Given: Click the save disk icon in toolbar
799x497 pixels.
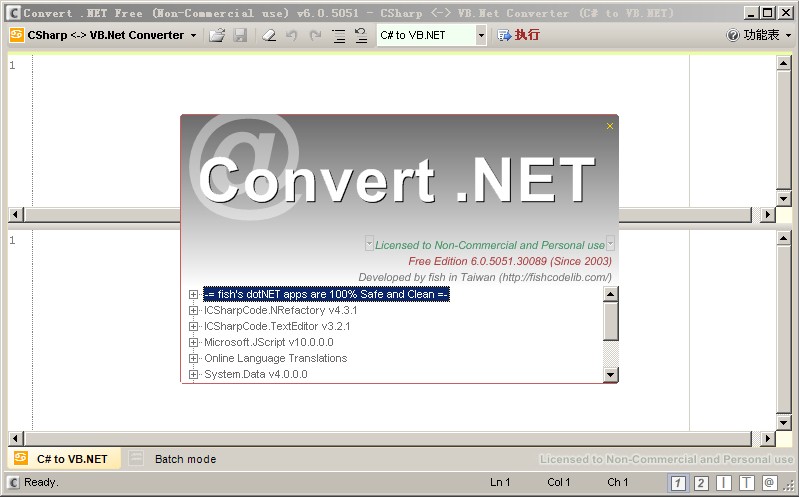Looking at the screenshot, I should click(240, 35).
